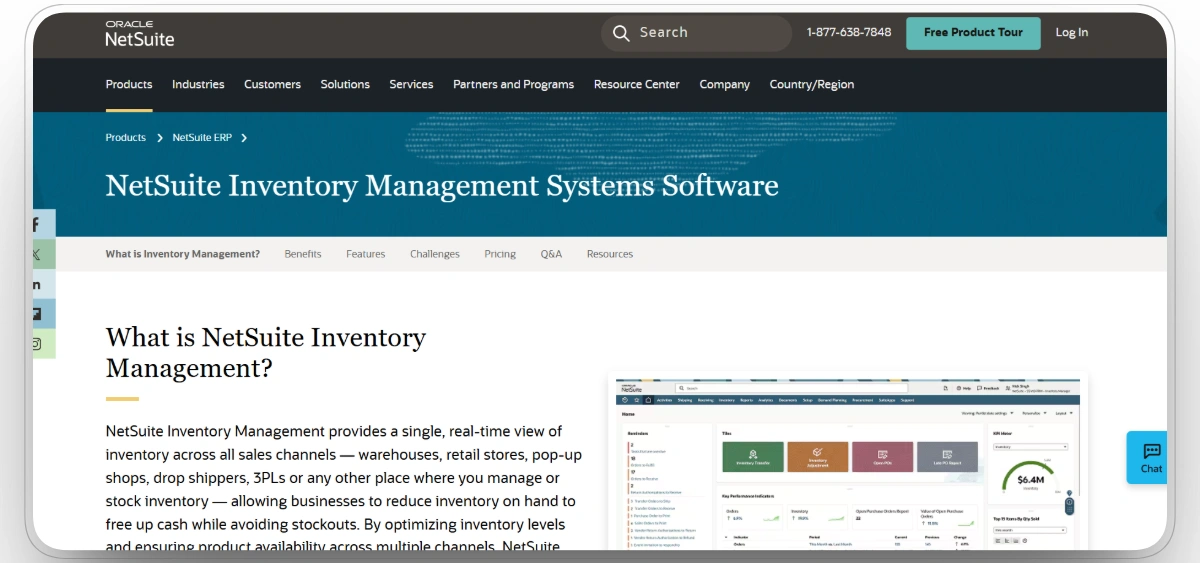Jump to the Features section
The width and height of the screenshot is (1200, 563).
click(x=366, y=254)
